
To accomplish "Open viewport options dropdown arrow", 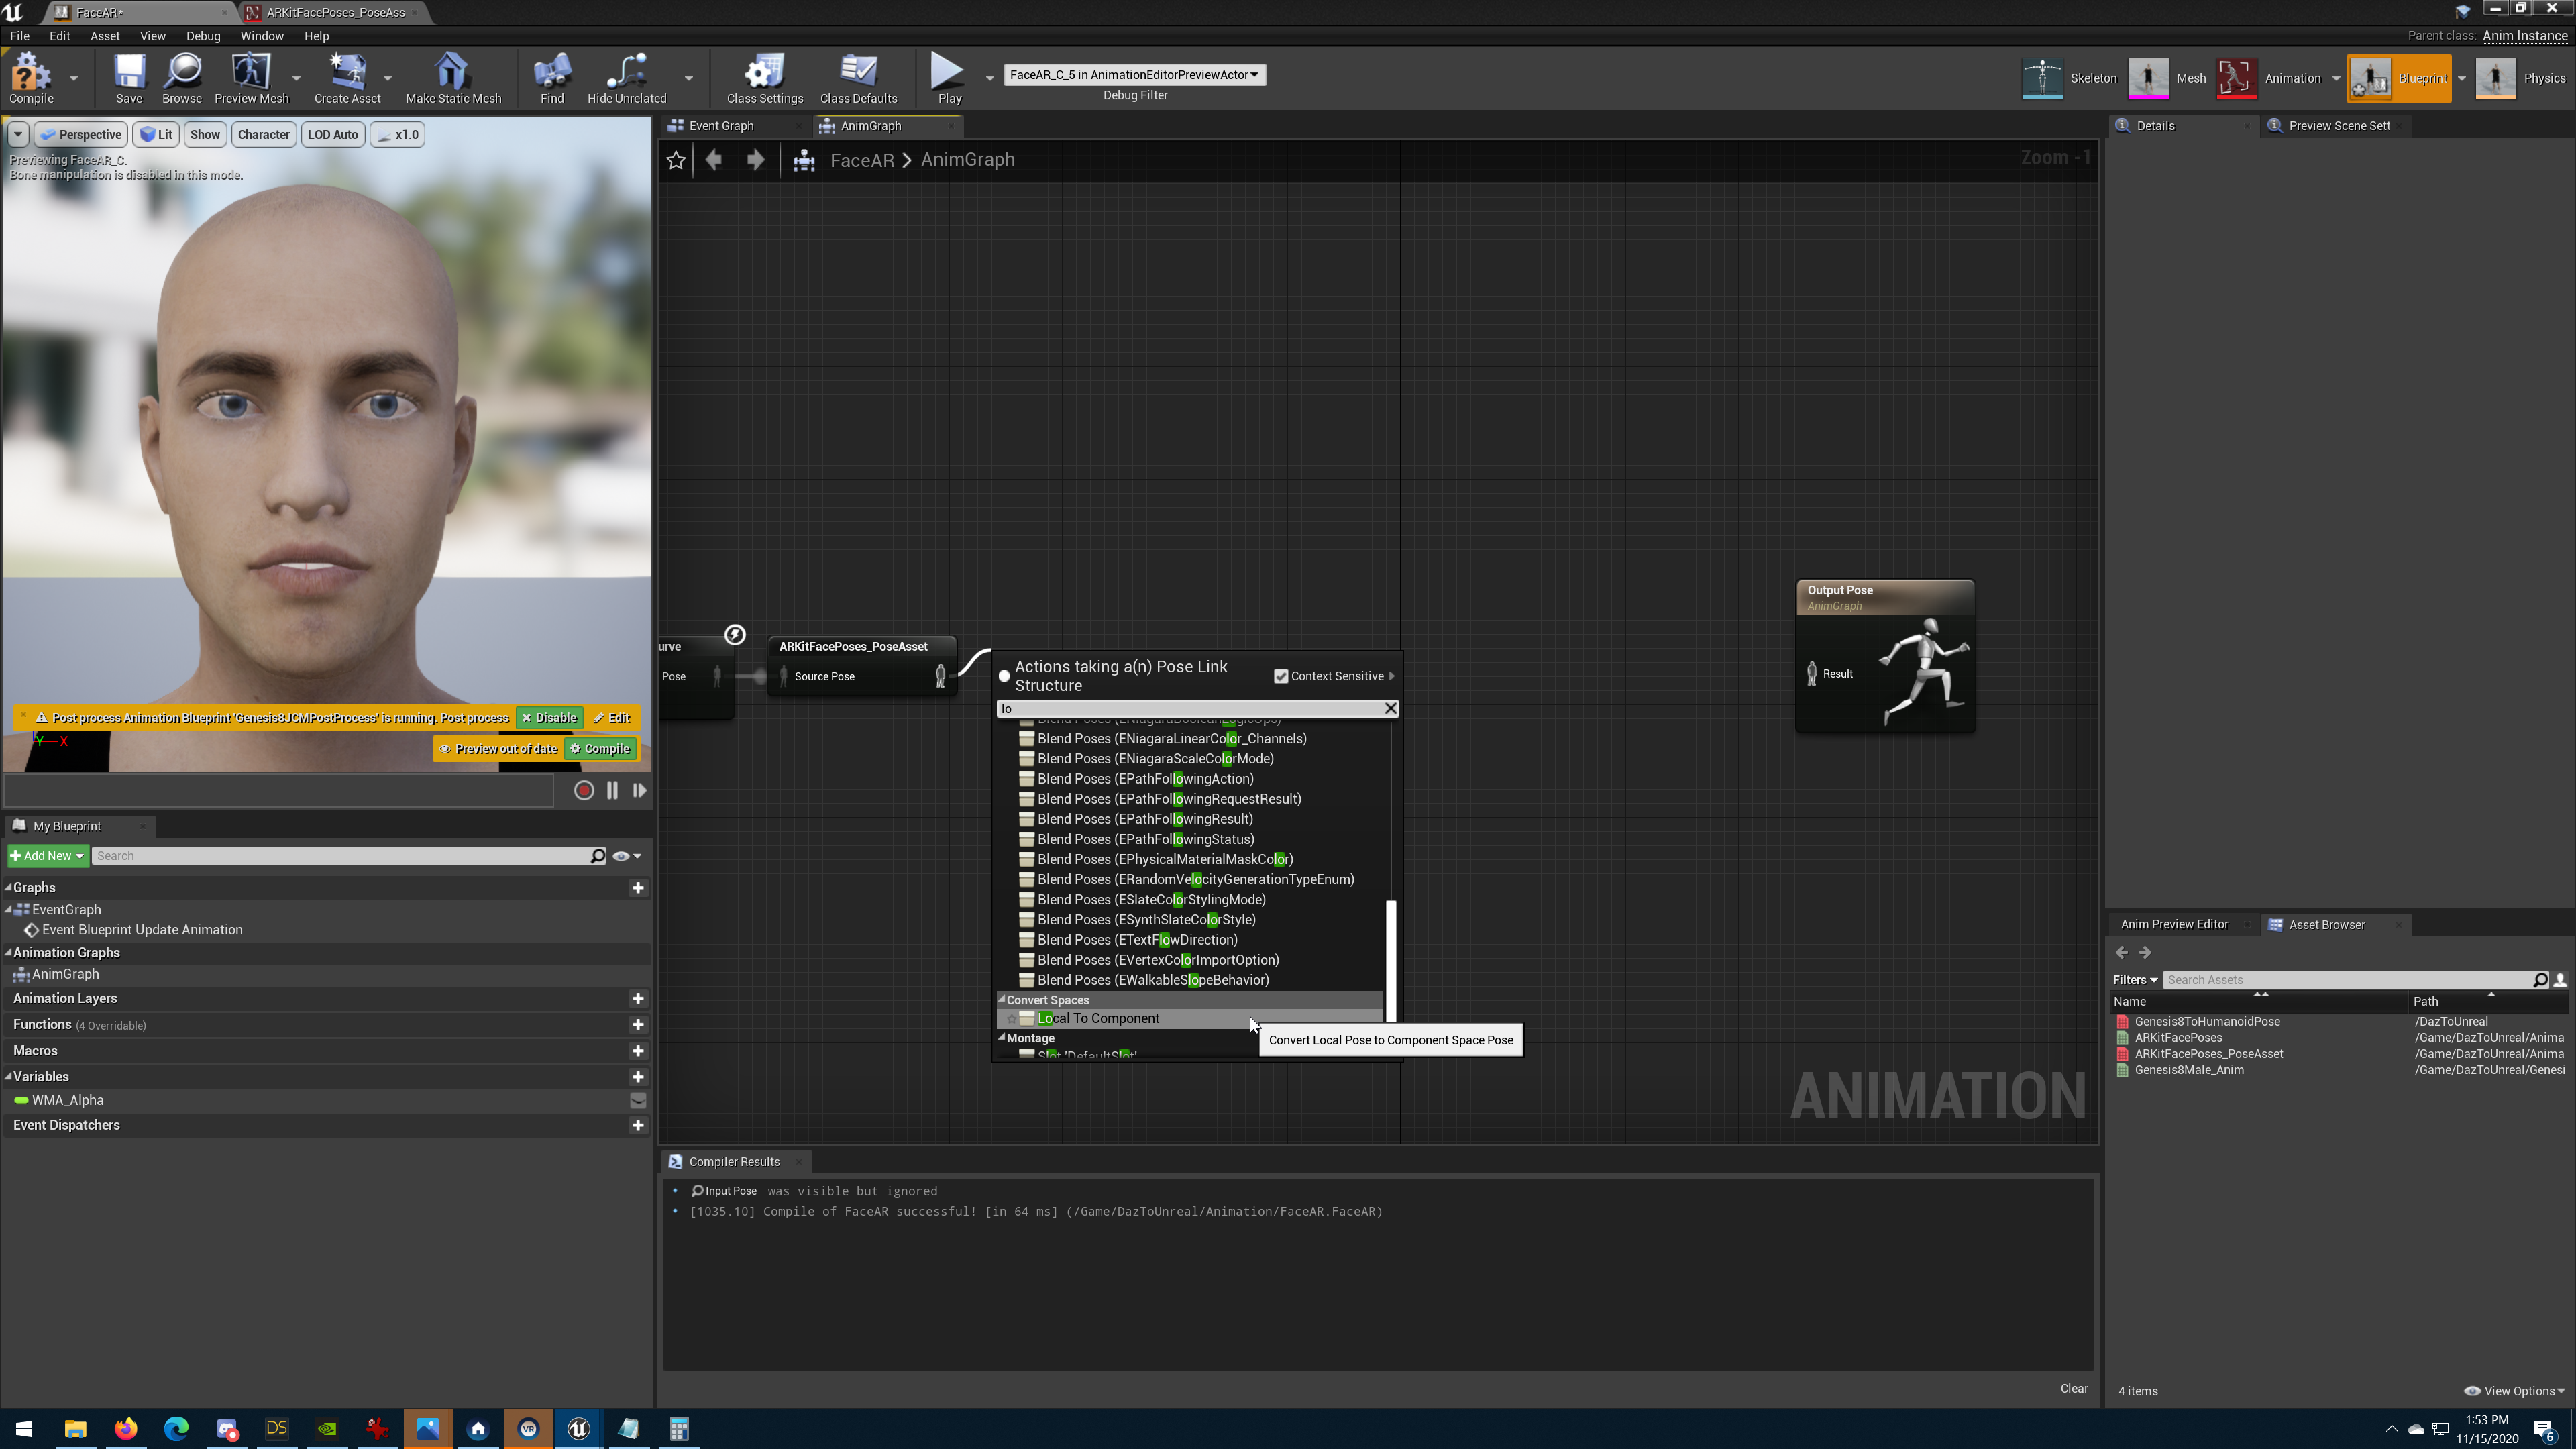I will pos(18,135).
